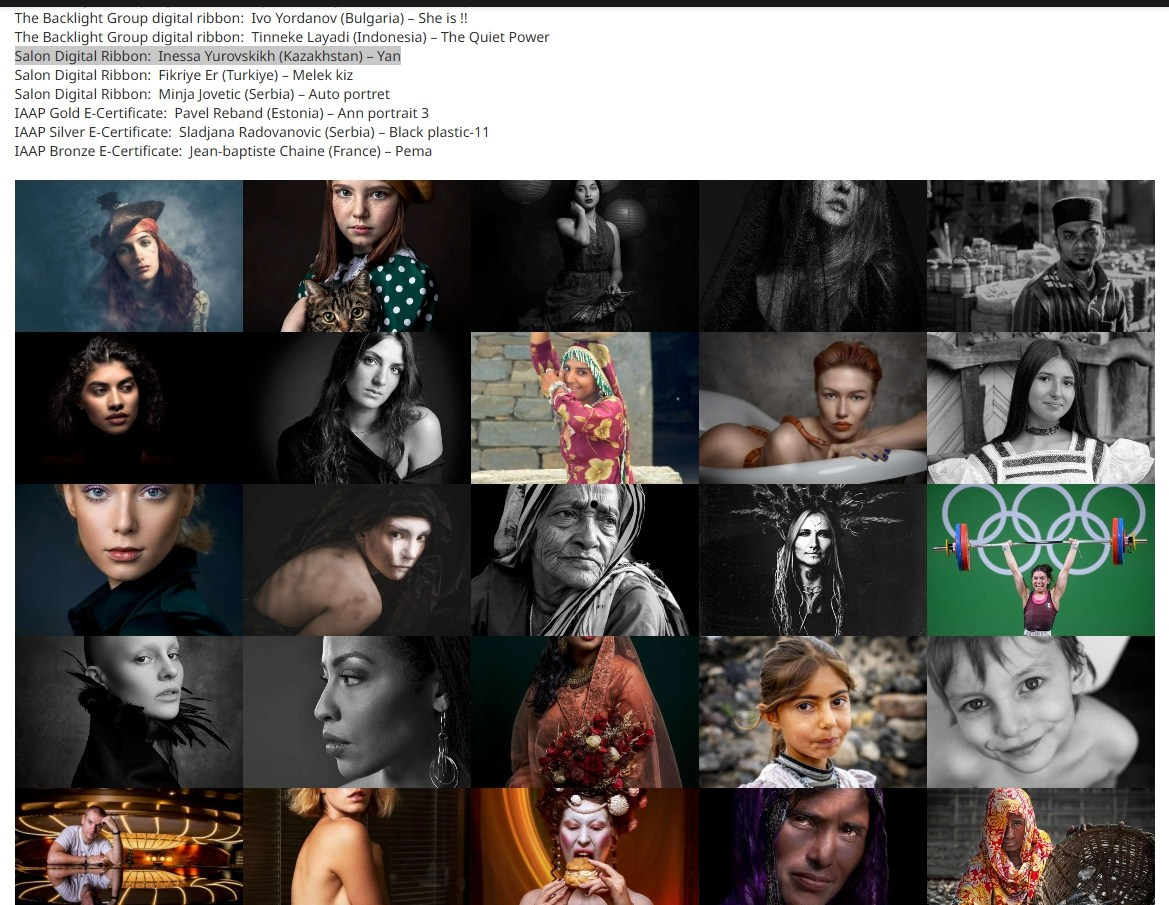This screenshot has width=1169, height=905.
Task: Click the person eating a burger photo
Action: click(x=584, y=846)
